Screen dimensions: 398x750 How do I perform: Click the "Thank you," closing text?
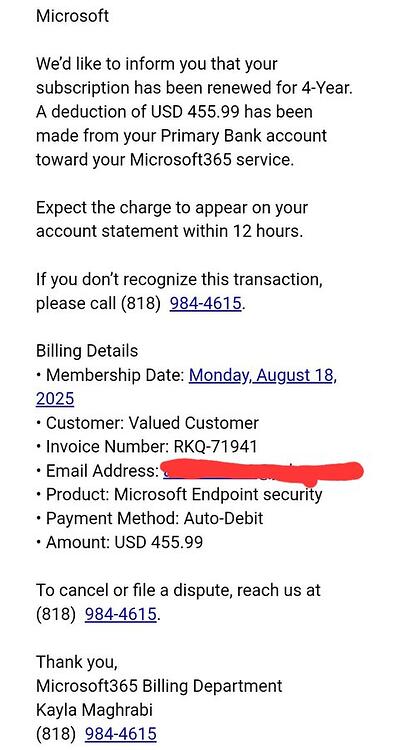click(x=77, y=662)
